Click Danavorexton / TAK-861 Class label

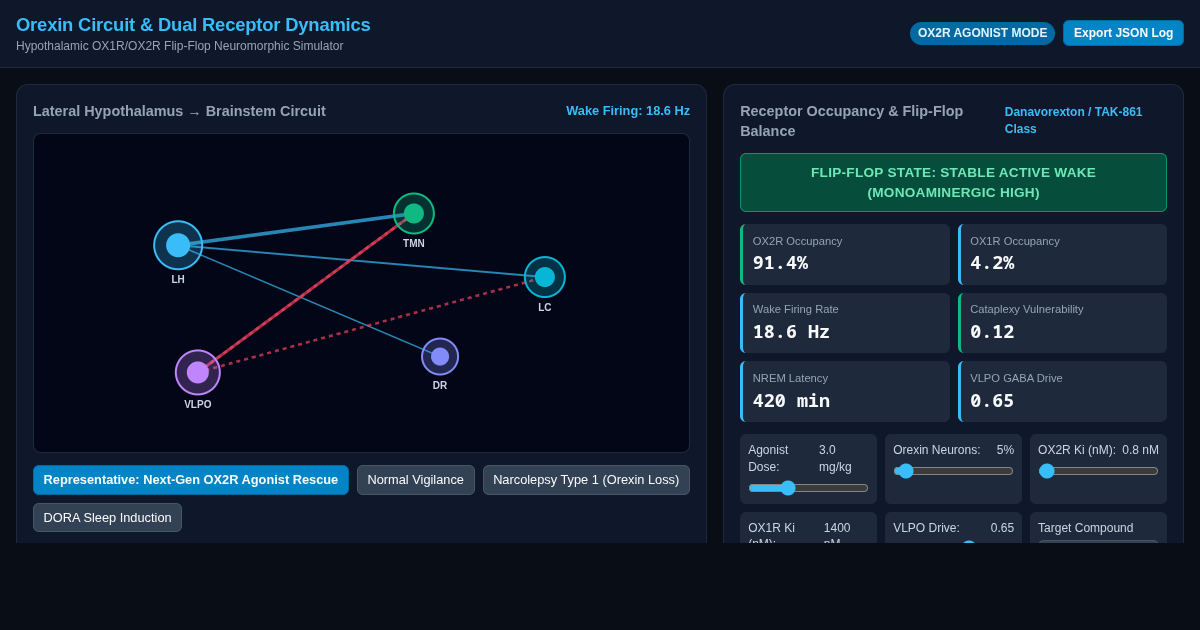pos(1073,120)
